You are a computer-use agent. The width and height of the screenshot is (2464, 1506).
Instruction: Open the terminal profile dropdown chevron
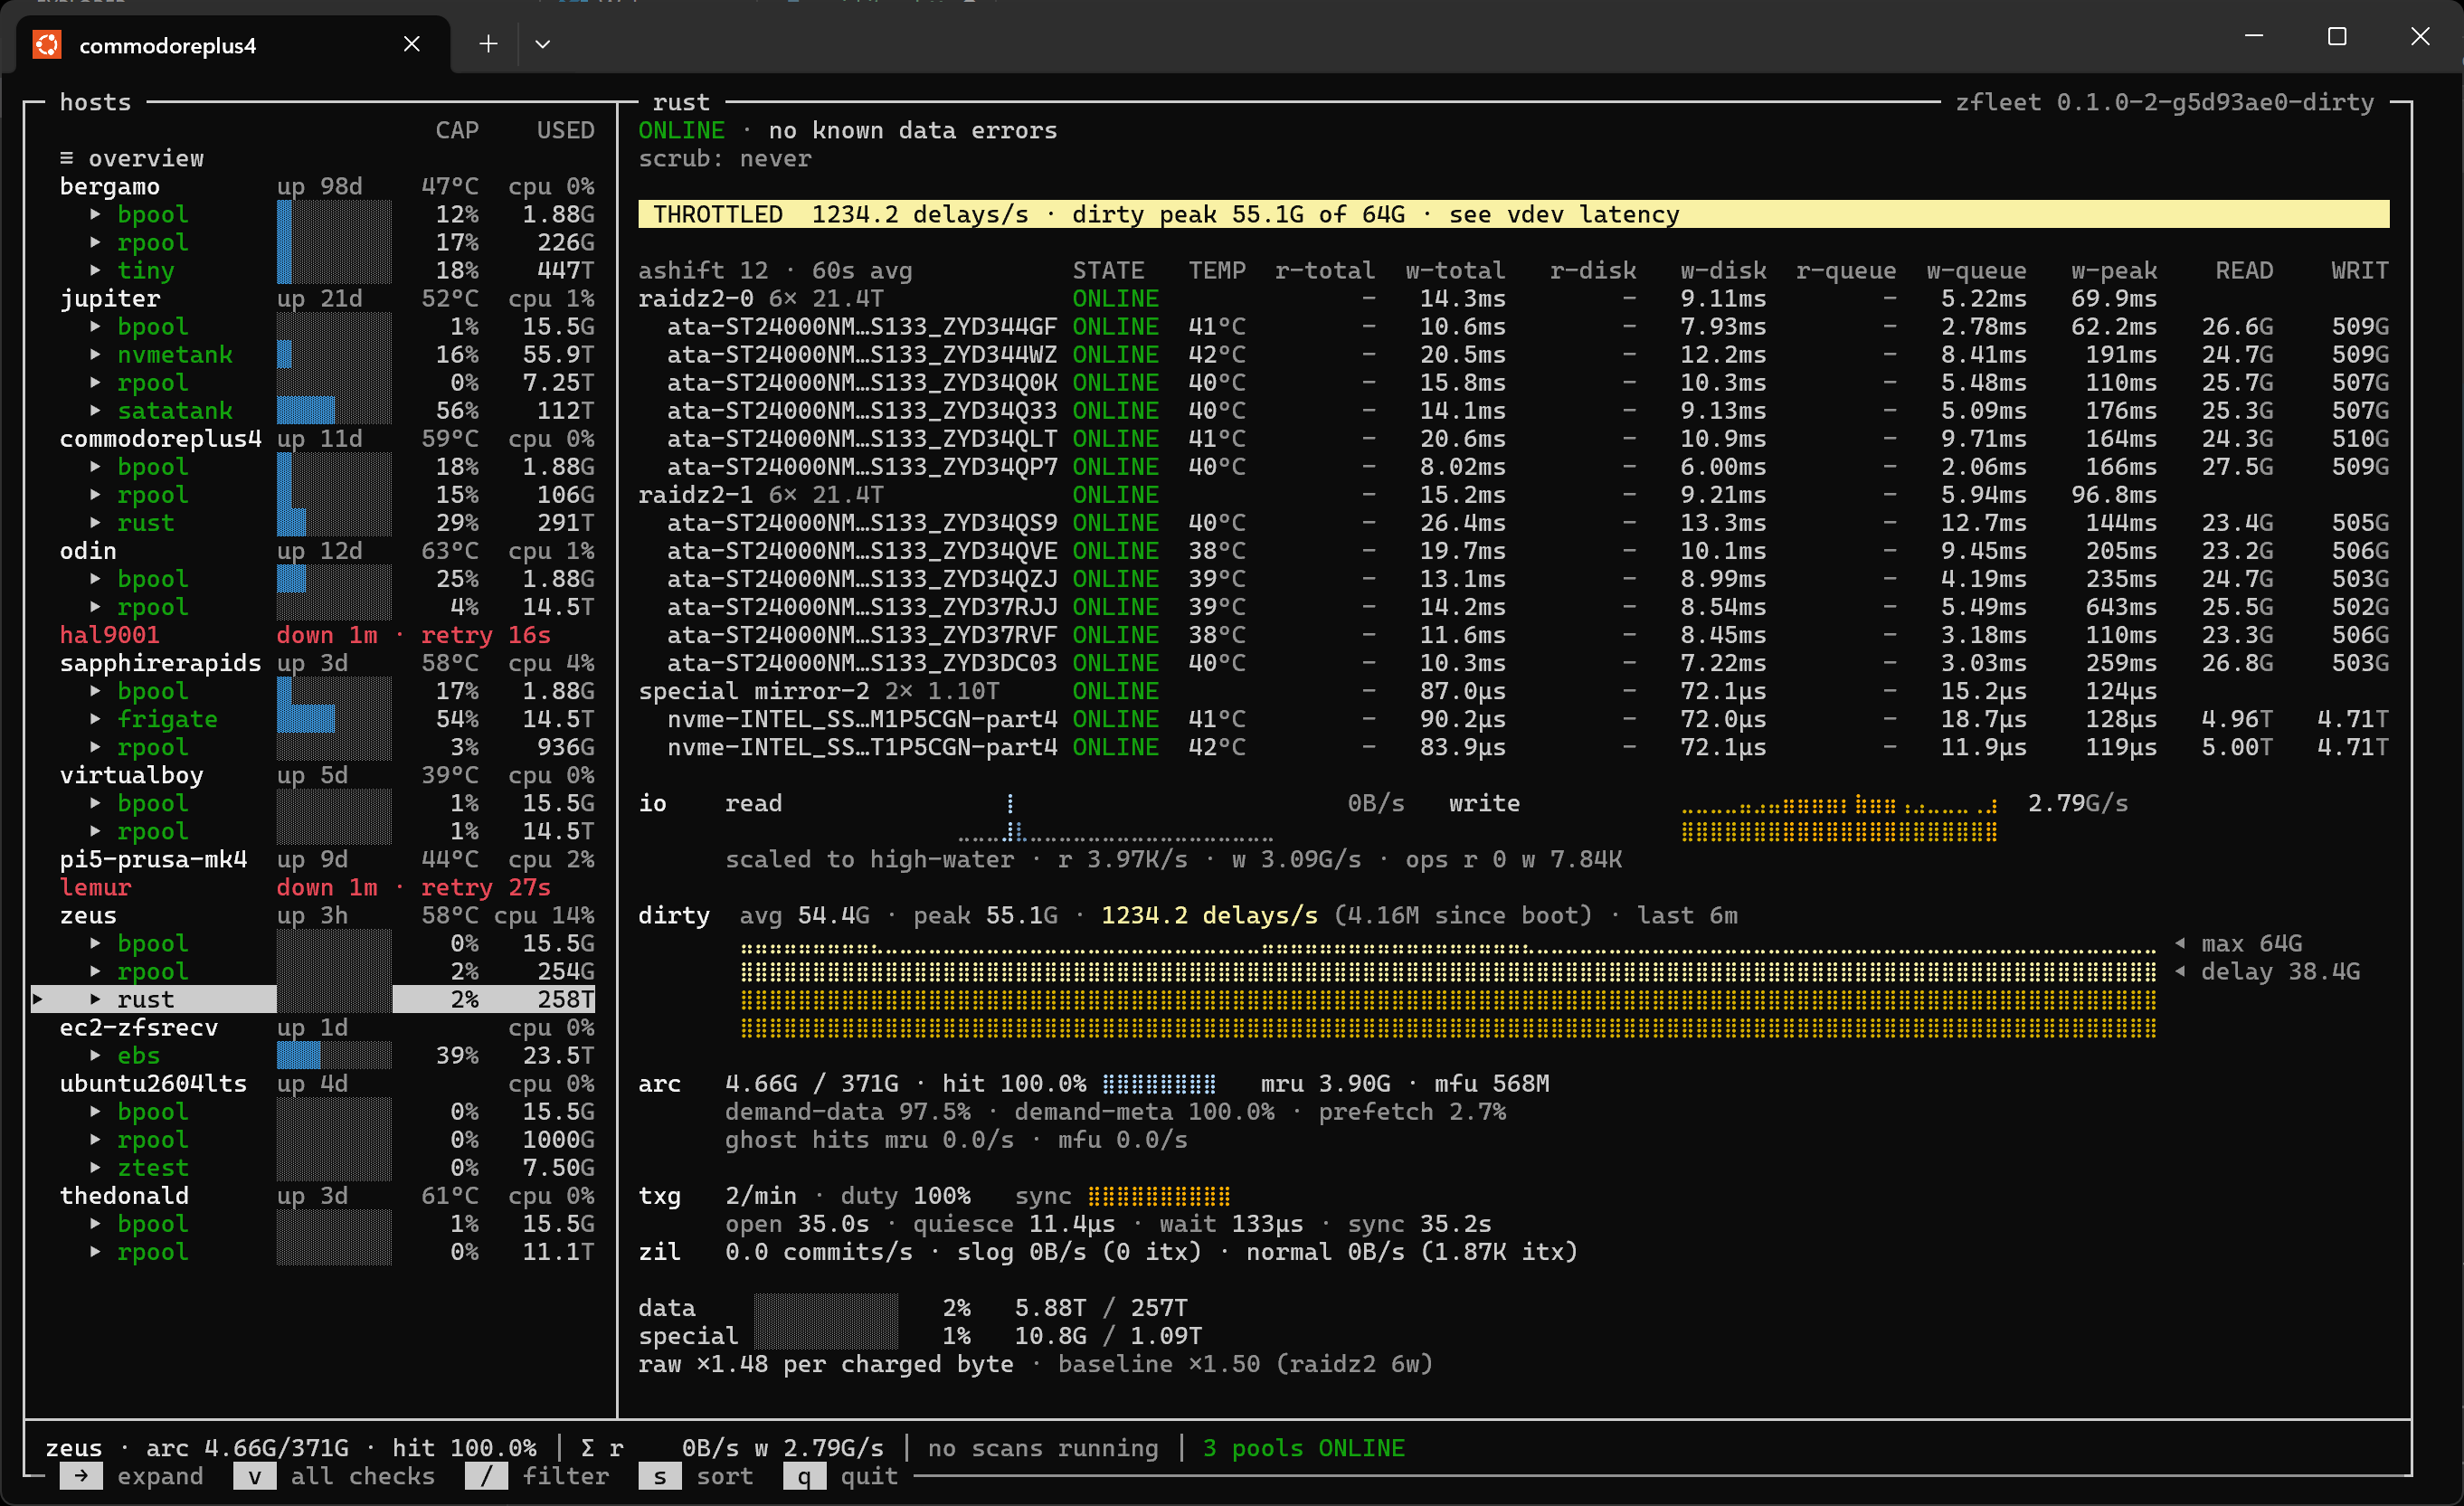coord(542,44)
